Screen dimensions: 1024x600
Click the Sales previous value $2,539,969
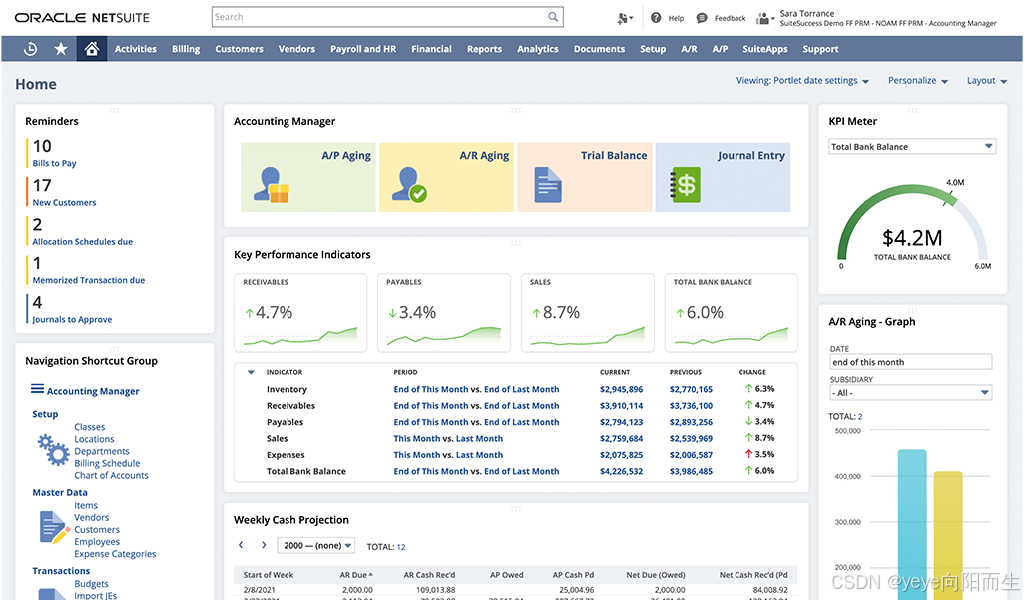[691, 439]
